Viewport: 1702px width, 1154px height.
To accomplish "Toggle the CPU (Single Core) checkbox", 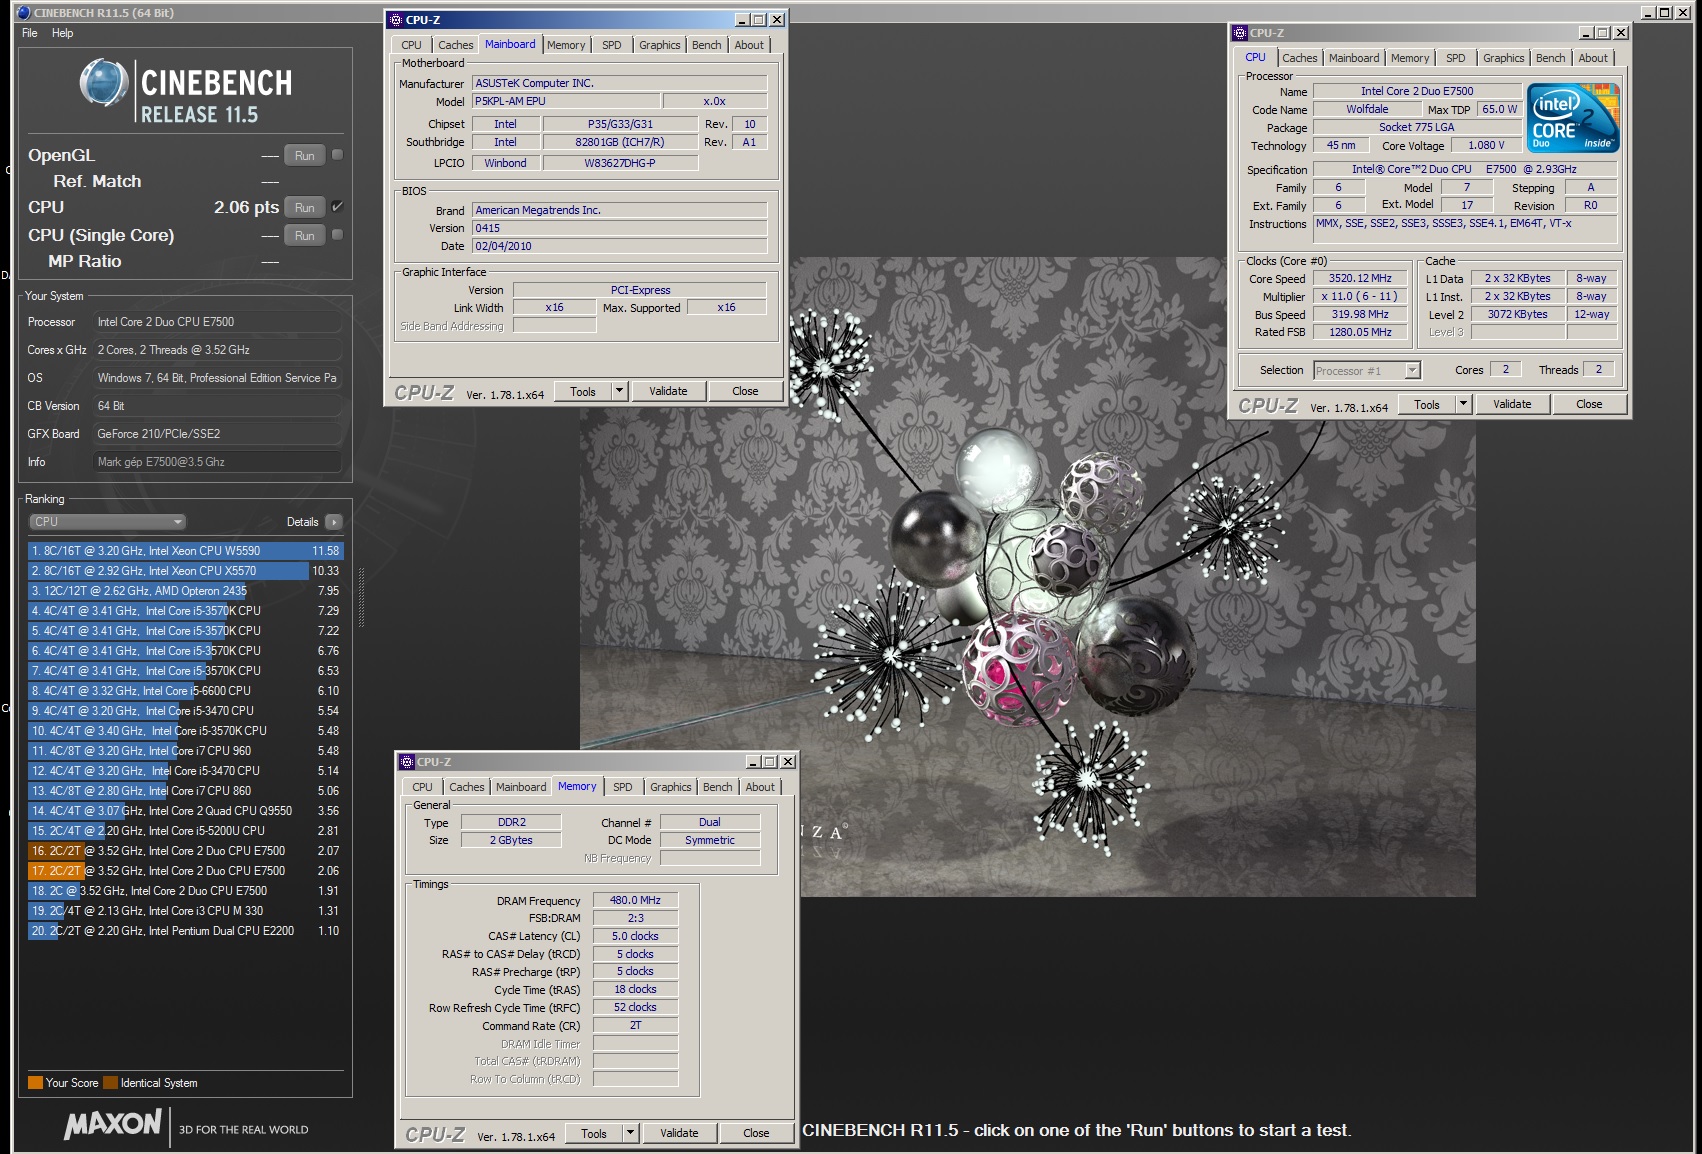I will point(337,235).
